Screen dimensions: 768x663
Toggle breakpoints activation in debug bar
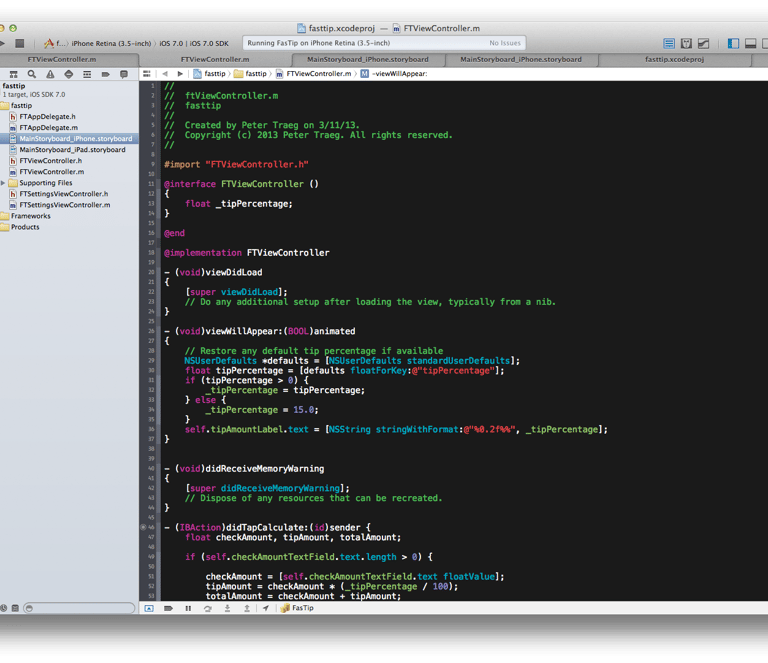tap(167, 608)
